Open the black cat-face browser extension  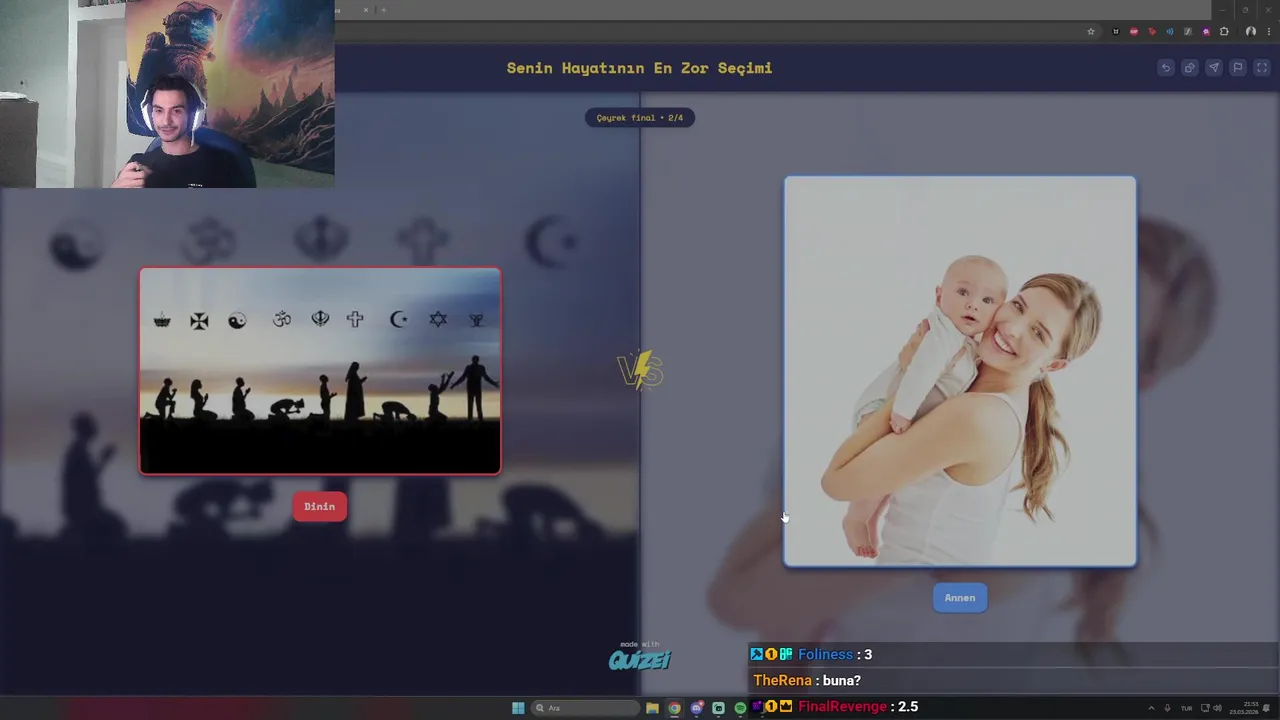tap(1116, 31)
